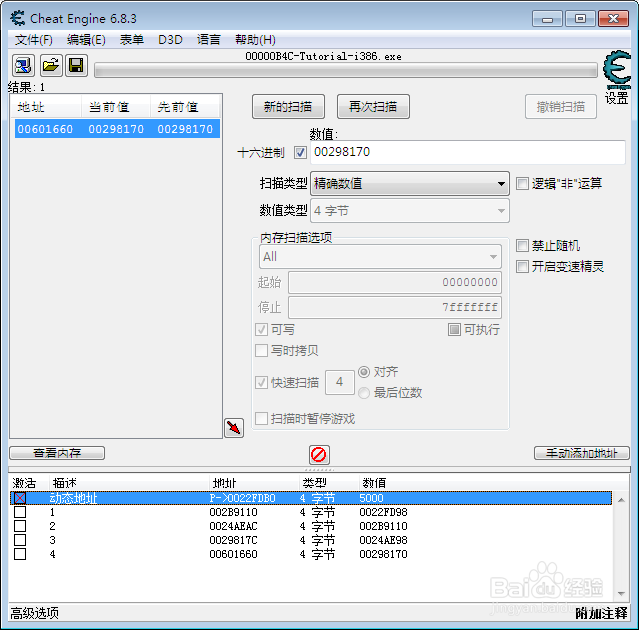Image resolution: width=639 pixels, height=630 pixels.
Task: Click value 00298170 in entry 4
Action: tap(383, 554)
